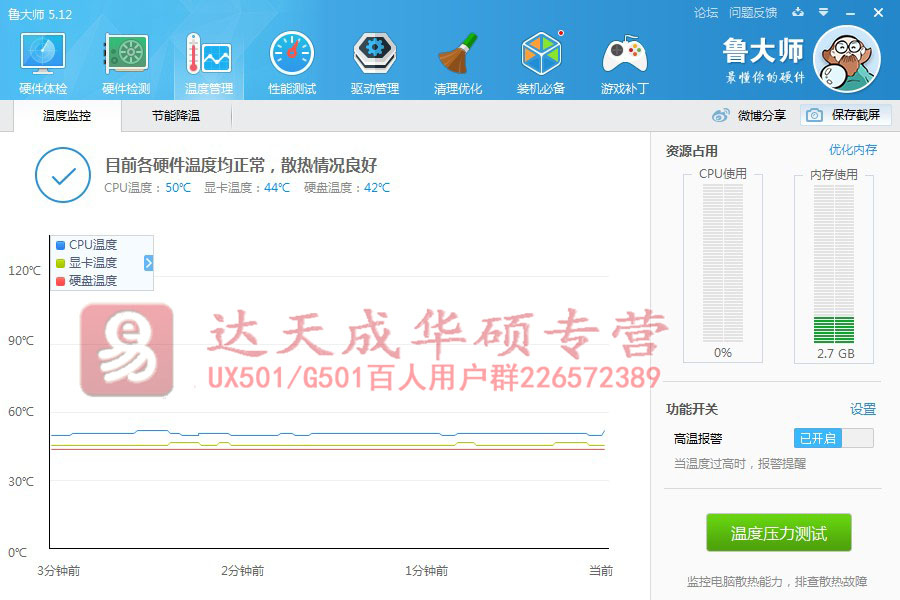The height and width of the screenshot is (600, 900).
Task: Click the blue checkmark status circle
Action: 63,175
